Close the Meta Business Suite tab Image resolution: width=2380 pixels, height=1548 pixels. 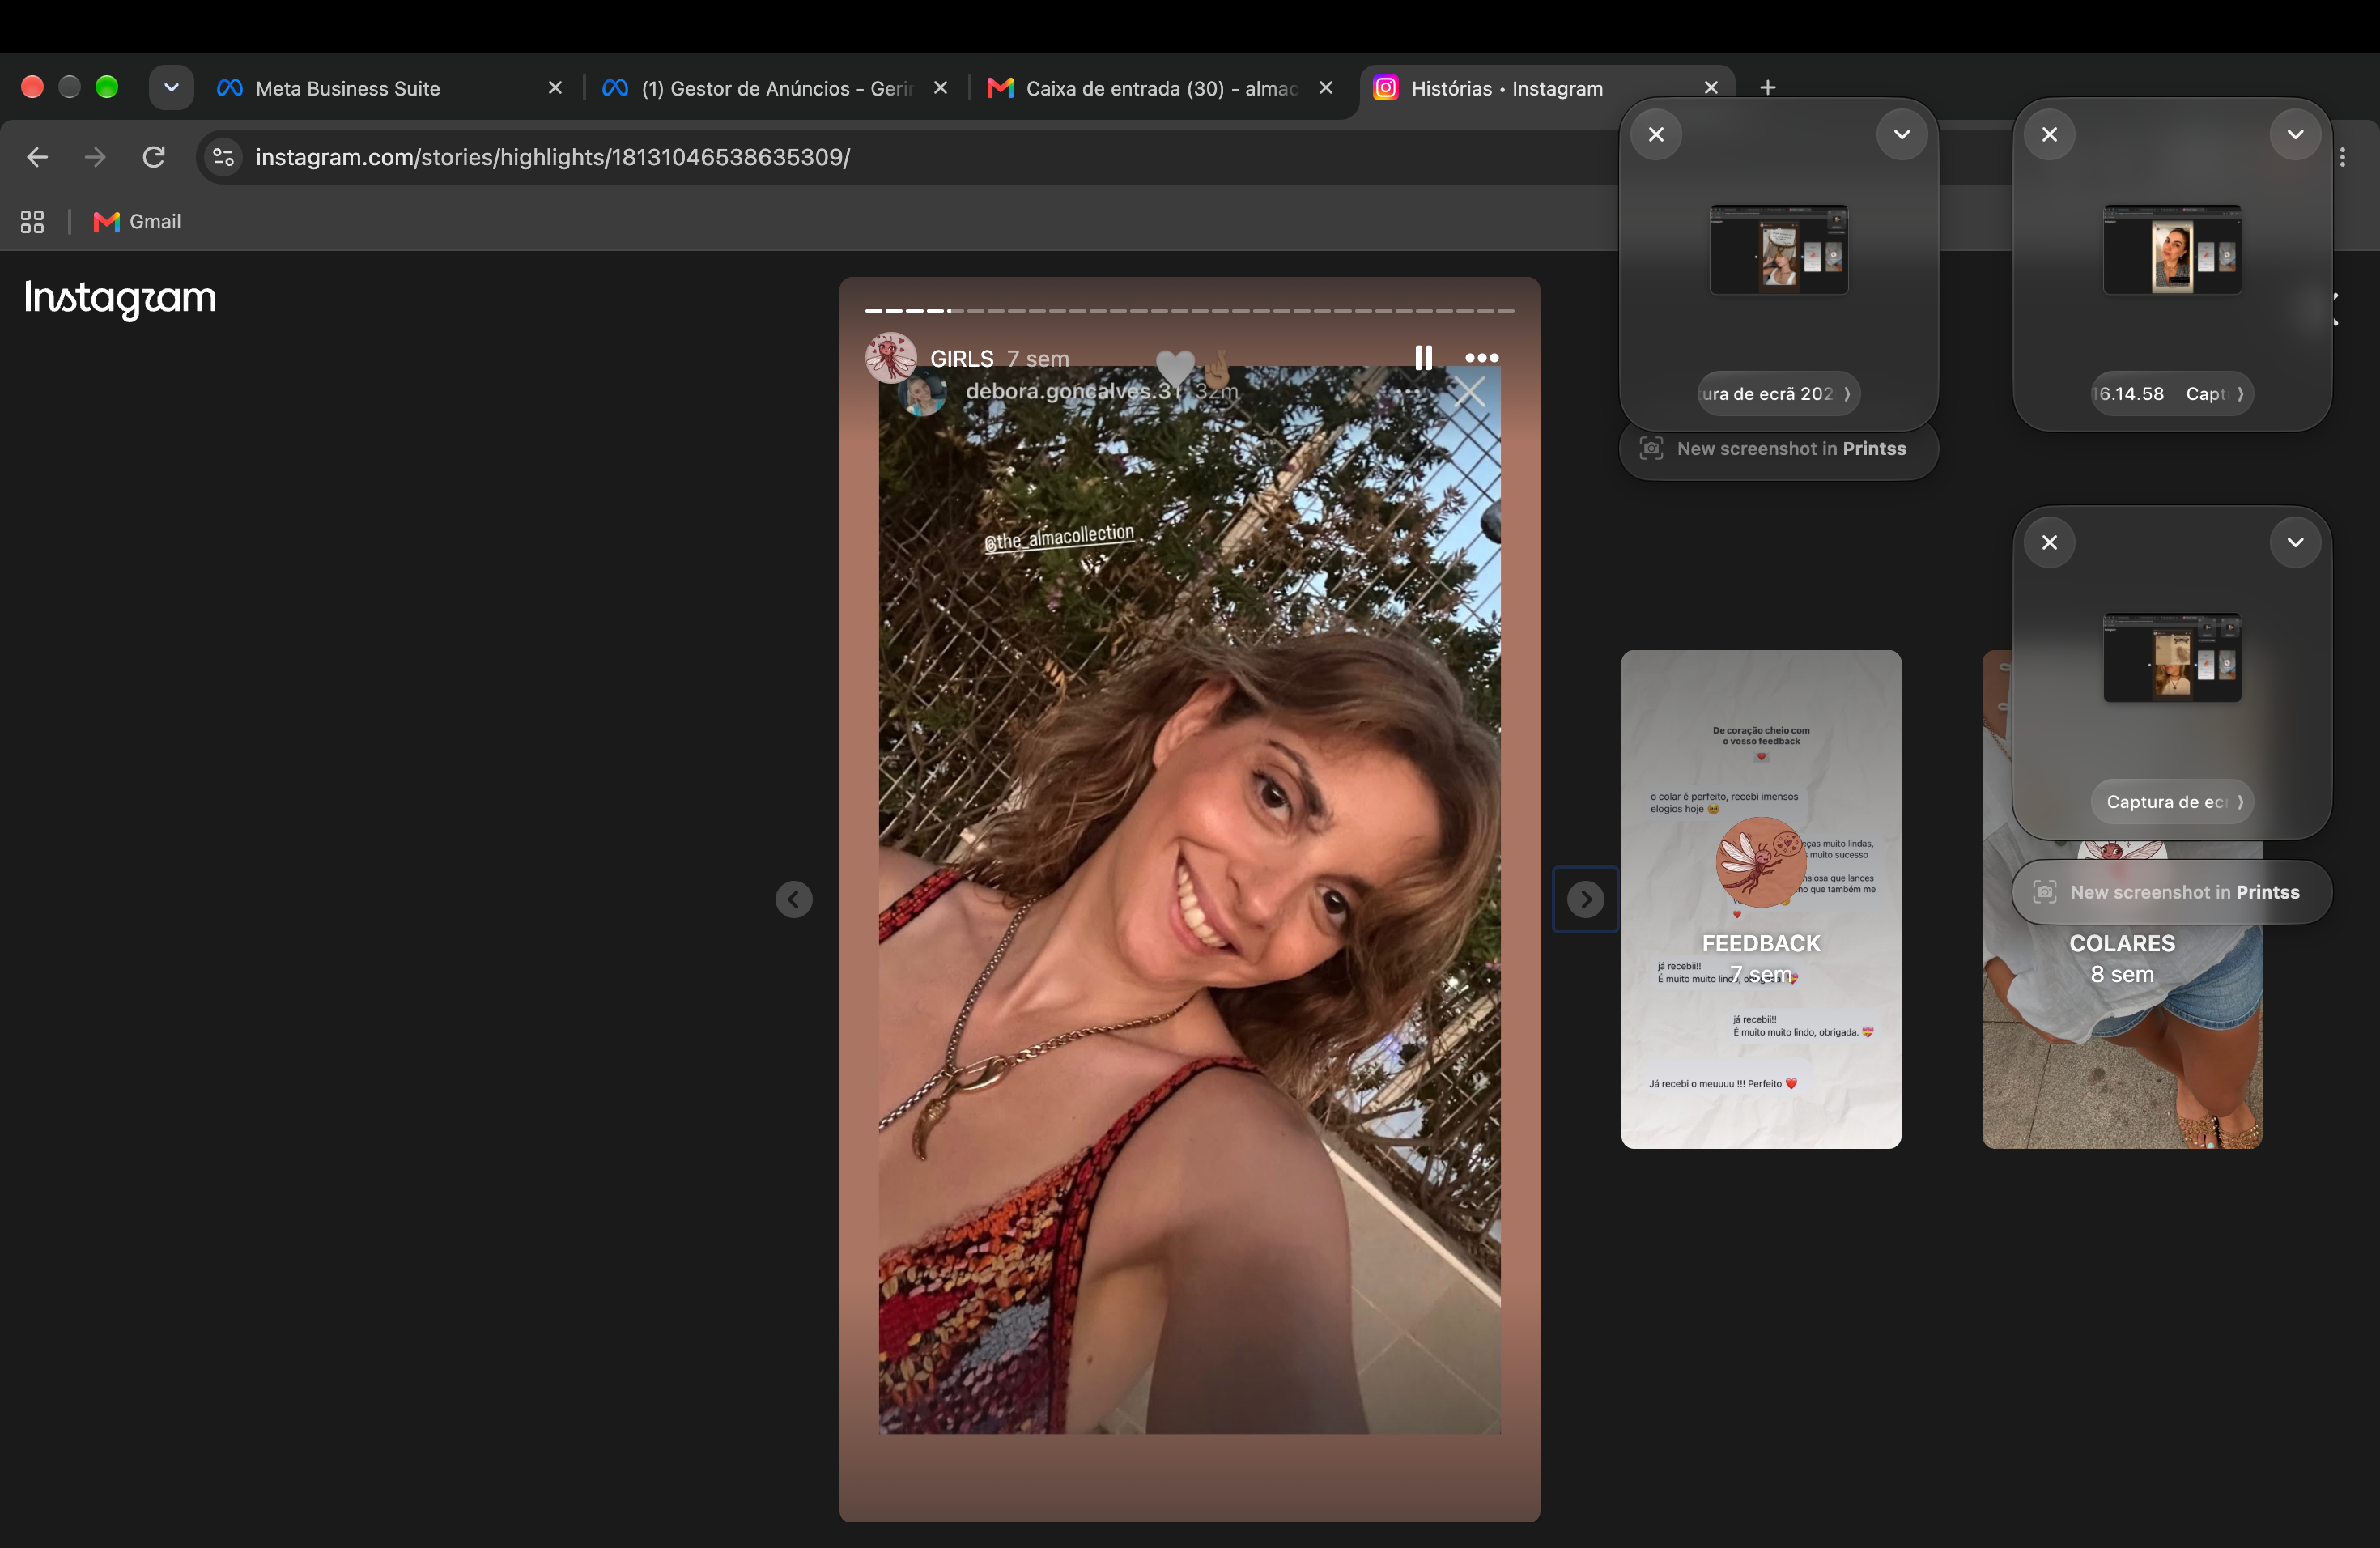(x=555, y=88)
